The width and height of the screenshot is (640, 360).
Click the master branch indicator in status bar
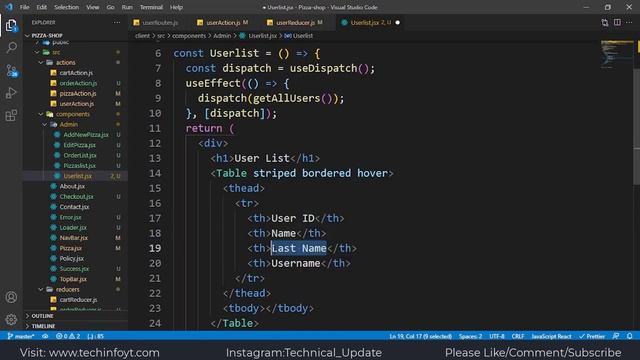coord(21,336)
